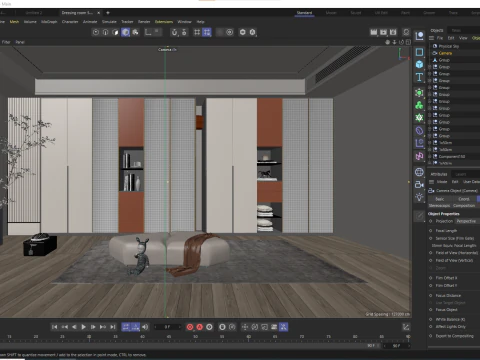
Task: Open the Character menu
Action: coord(70,22)
